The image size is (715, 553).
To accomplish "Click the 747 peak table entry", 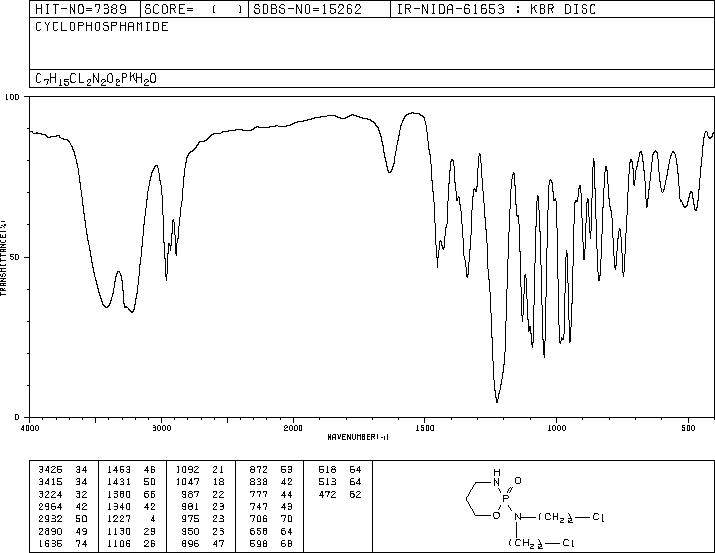I will (x=259, y=506).
